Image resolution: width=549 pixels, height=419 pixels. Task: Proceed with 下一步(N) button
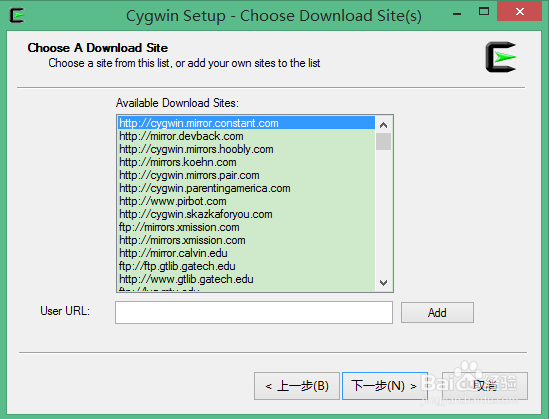click(x=385, y=386)
